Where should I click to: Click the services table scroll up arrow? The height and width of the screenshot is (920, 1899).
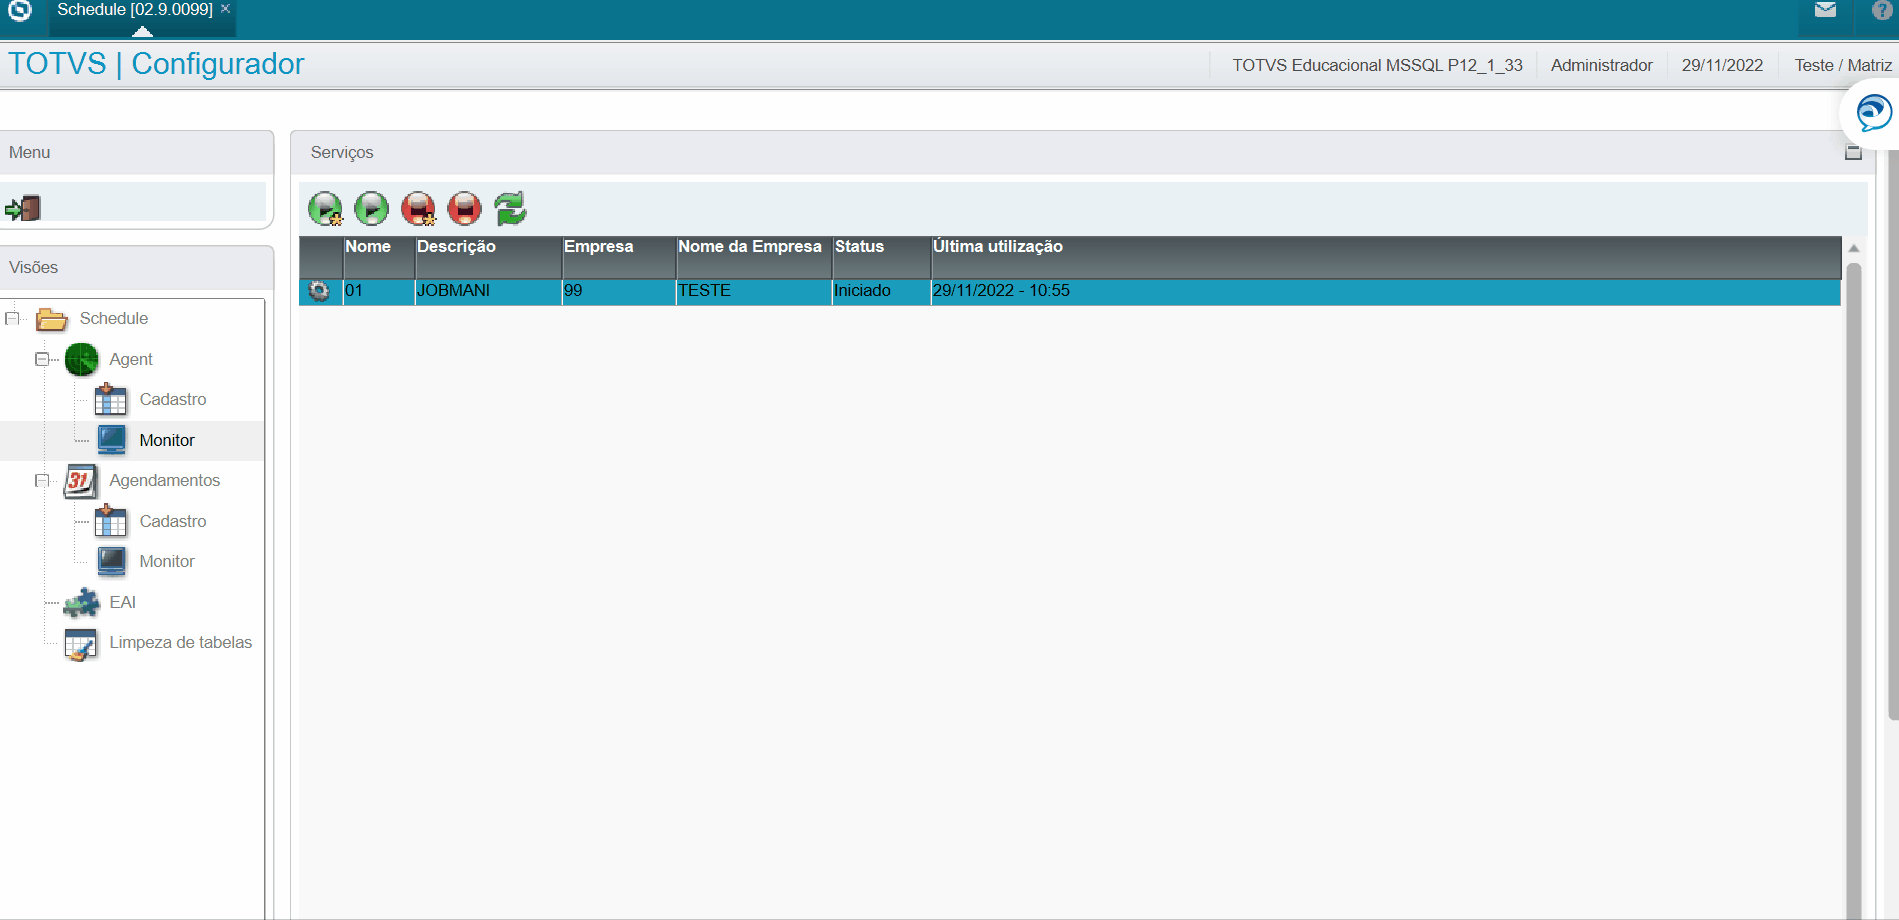tap(1853, 248)
